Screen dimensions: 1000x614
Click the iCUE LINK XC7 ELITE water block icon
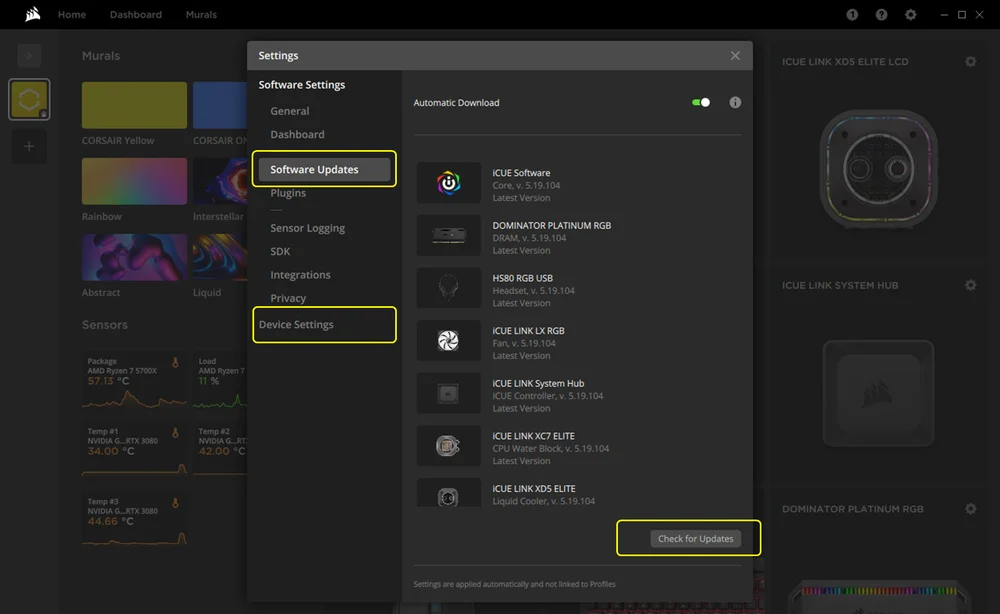[448, 445]
